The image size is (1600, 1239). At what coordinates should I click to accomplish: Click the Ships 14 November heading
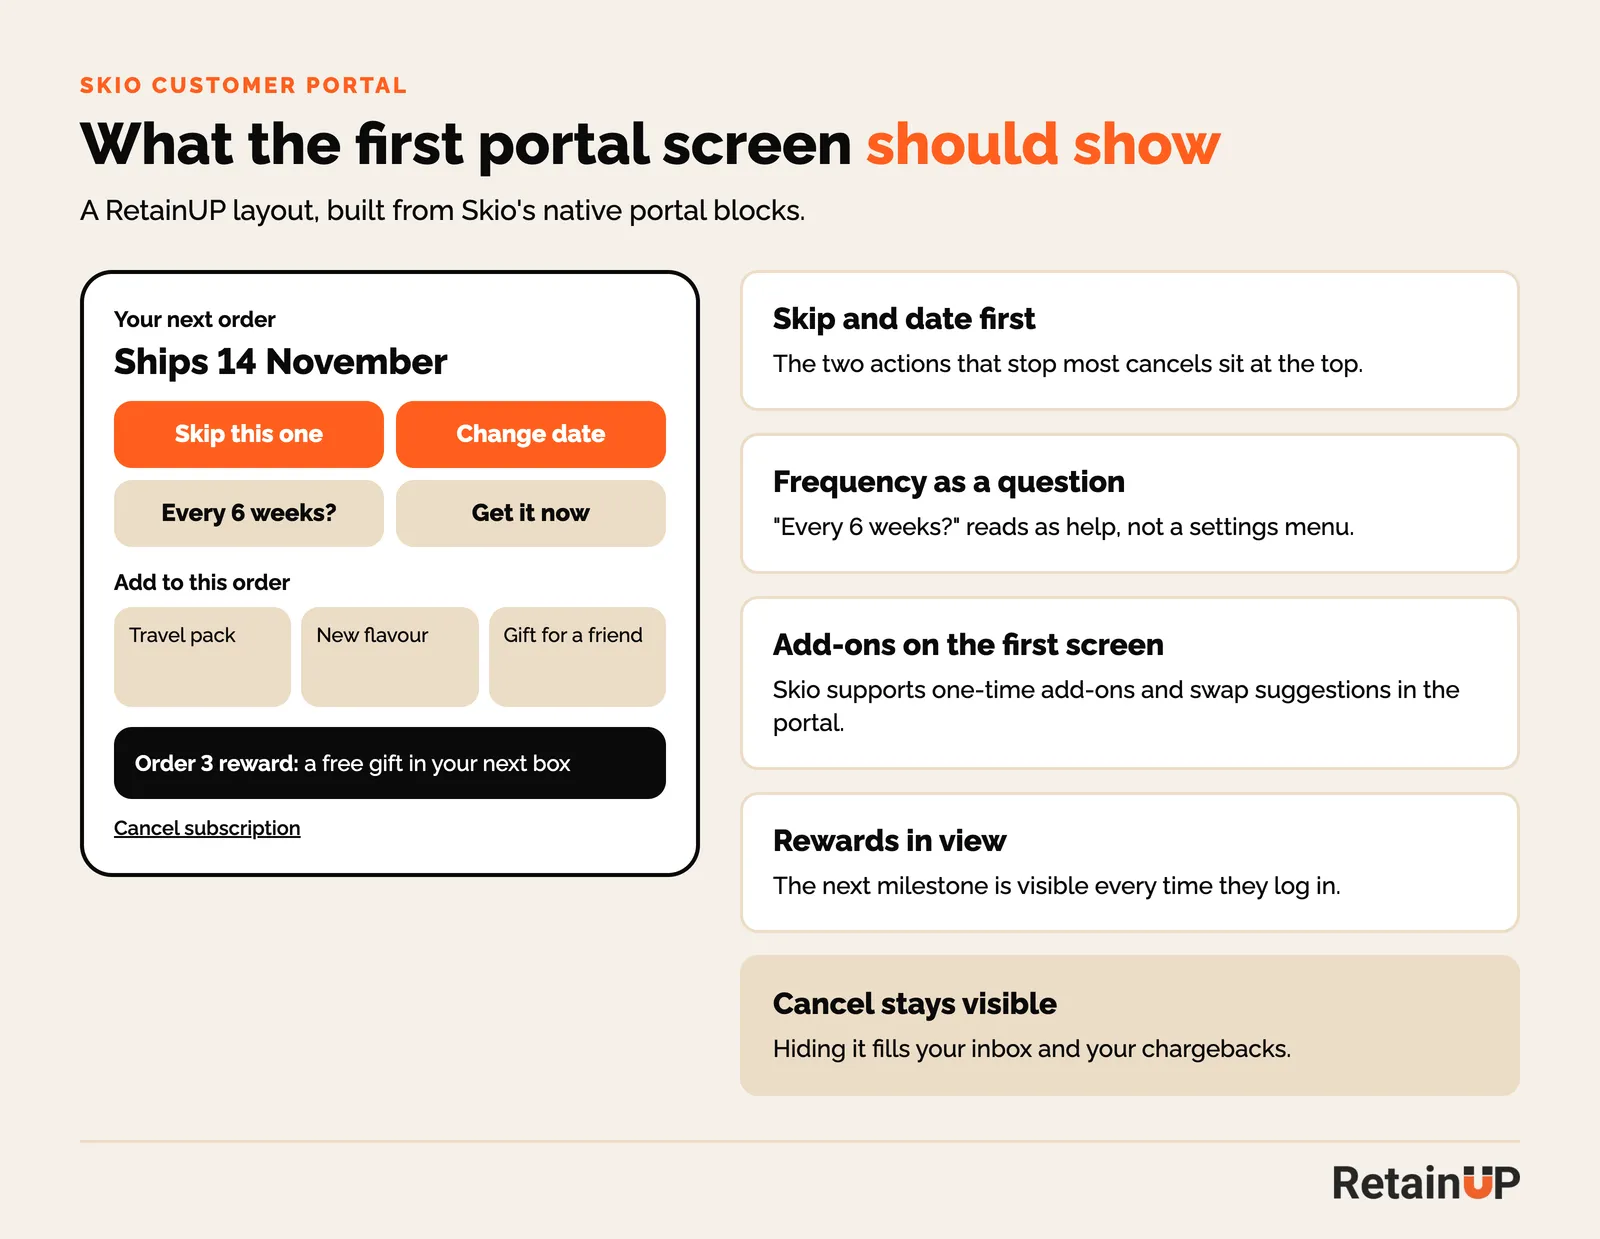pyautogui.click(x=280, y=361)
